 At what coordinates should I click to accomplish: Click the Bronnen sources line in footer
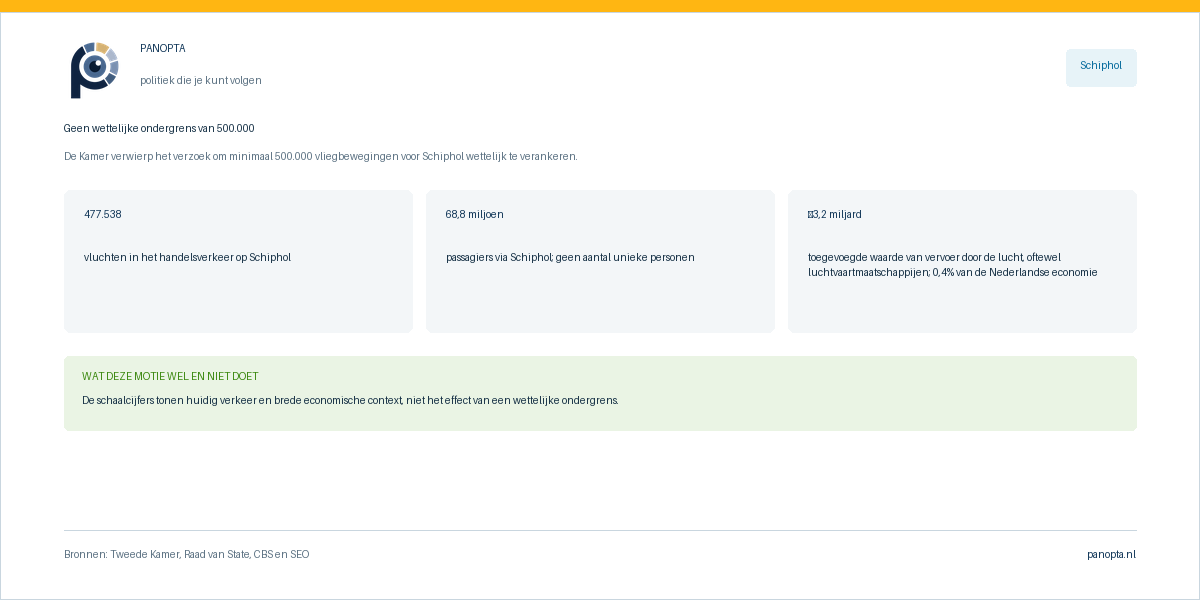coord(187,554)
